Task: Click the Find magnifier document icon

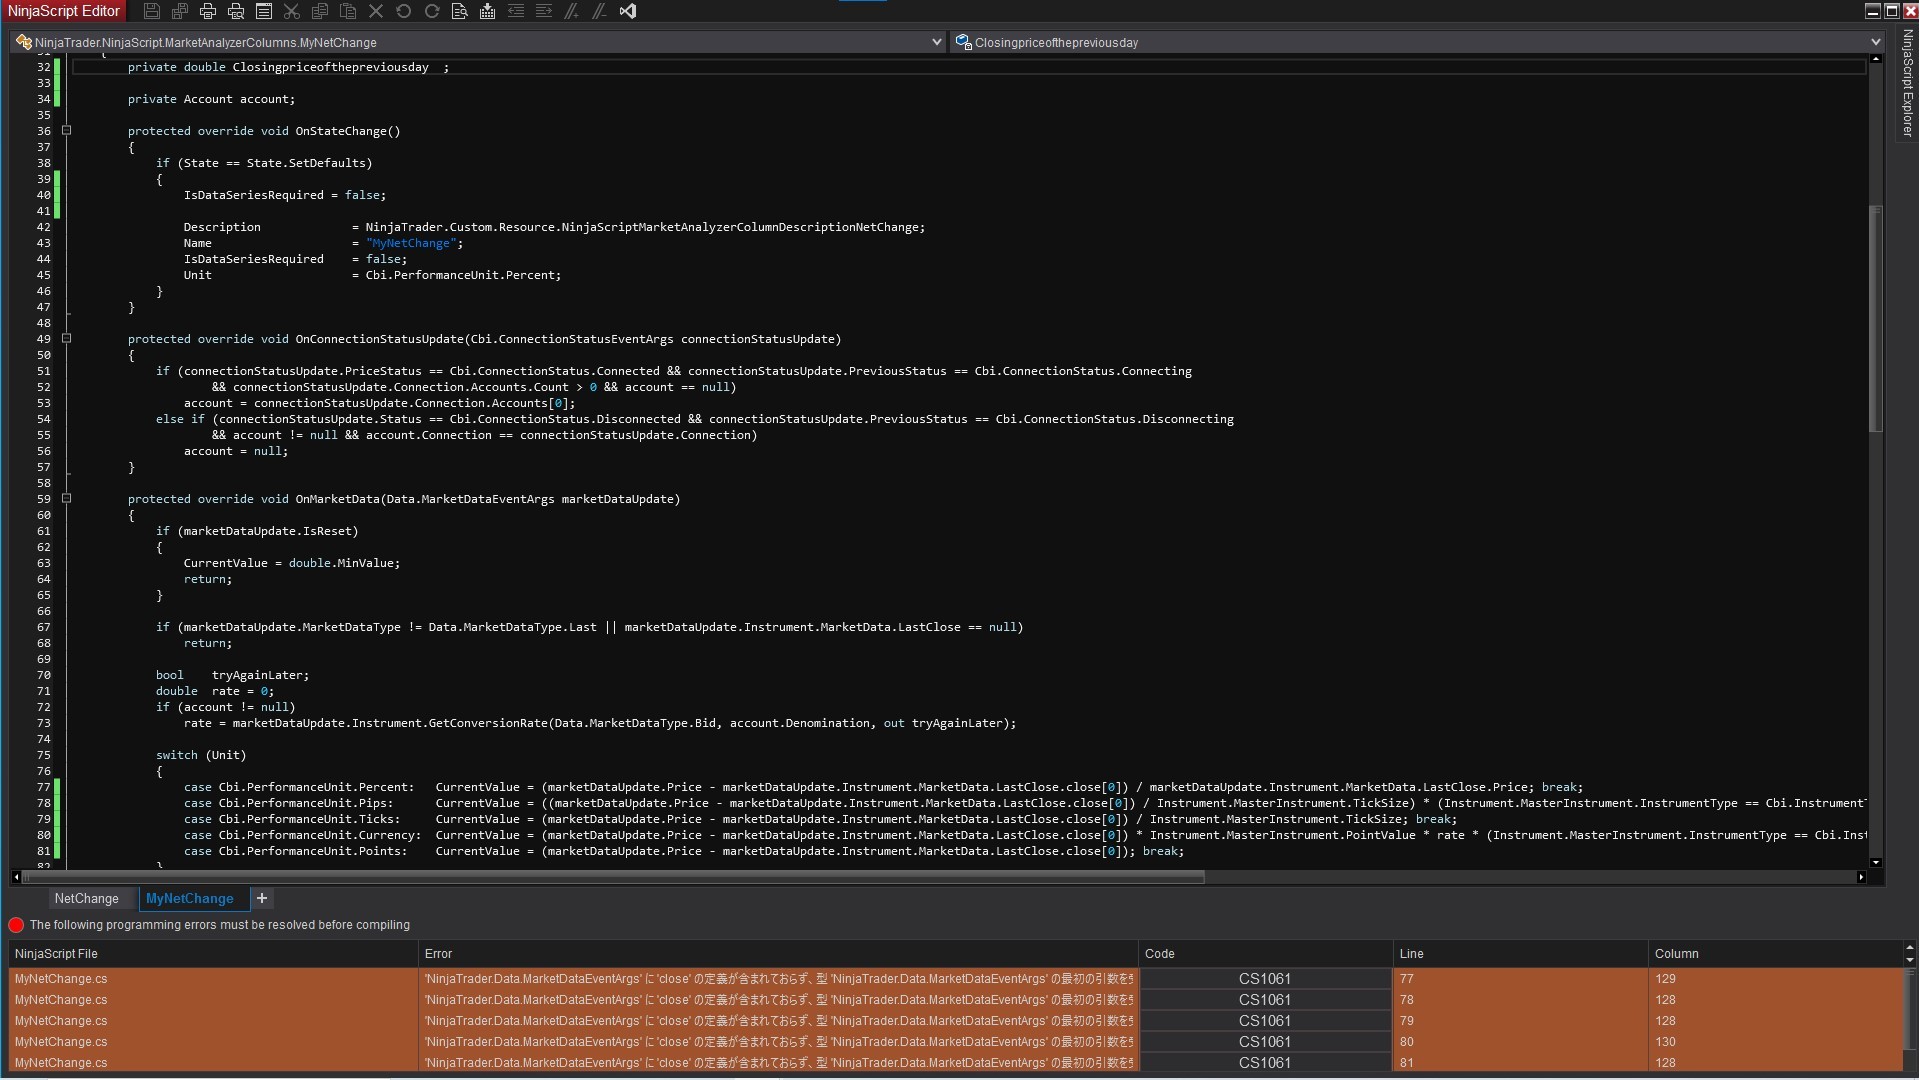Action: click(460, 11)
